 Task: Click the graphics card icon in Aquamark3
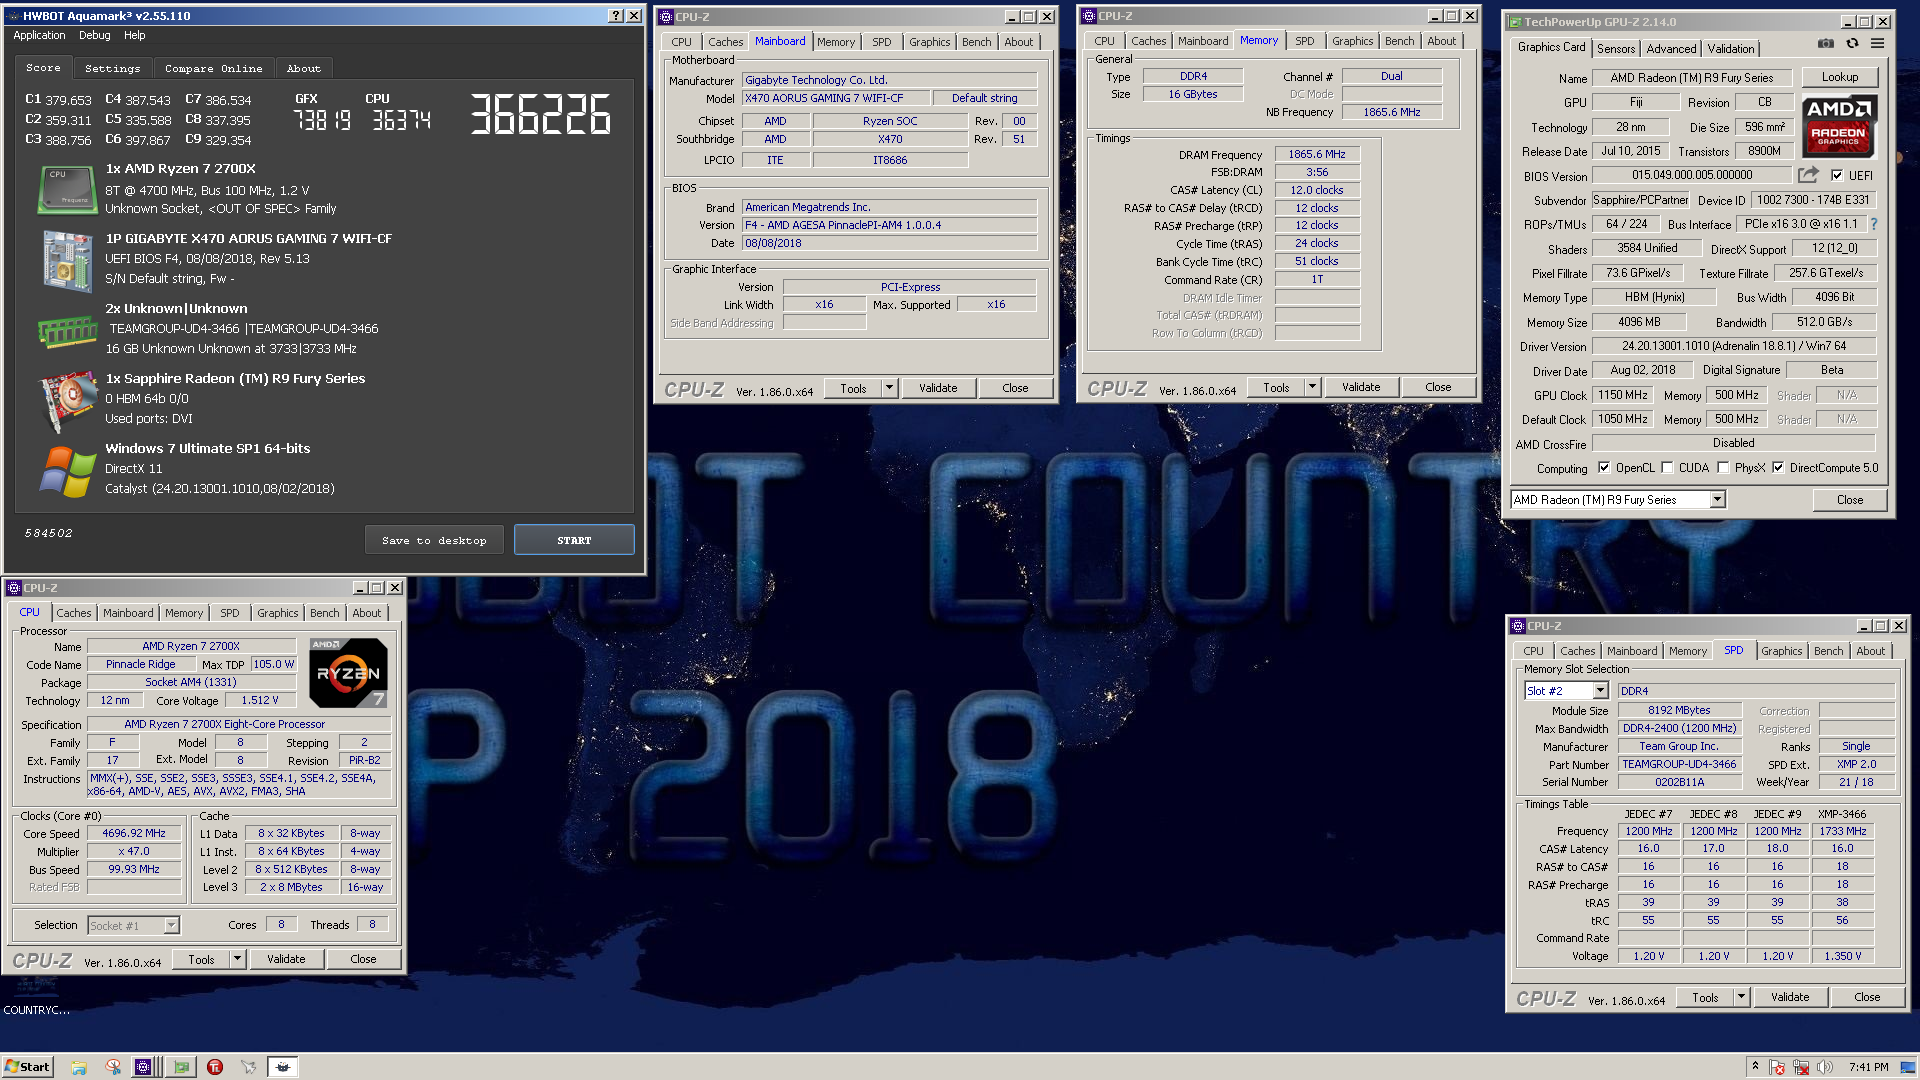pos(66,401)
